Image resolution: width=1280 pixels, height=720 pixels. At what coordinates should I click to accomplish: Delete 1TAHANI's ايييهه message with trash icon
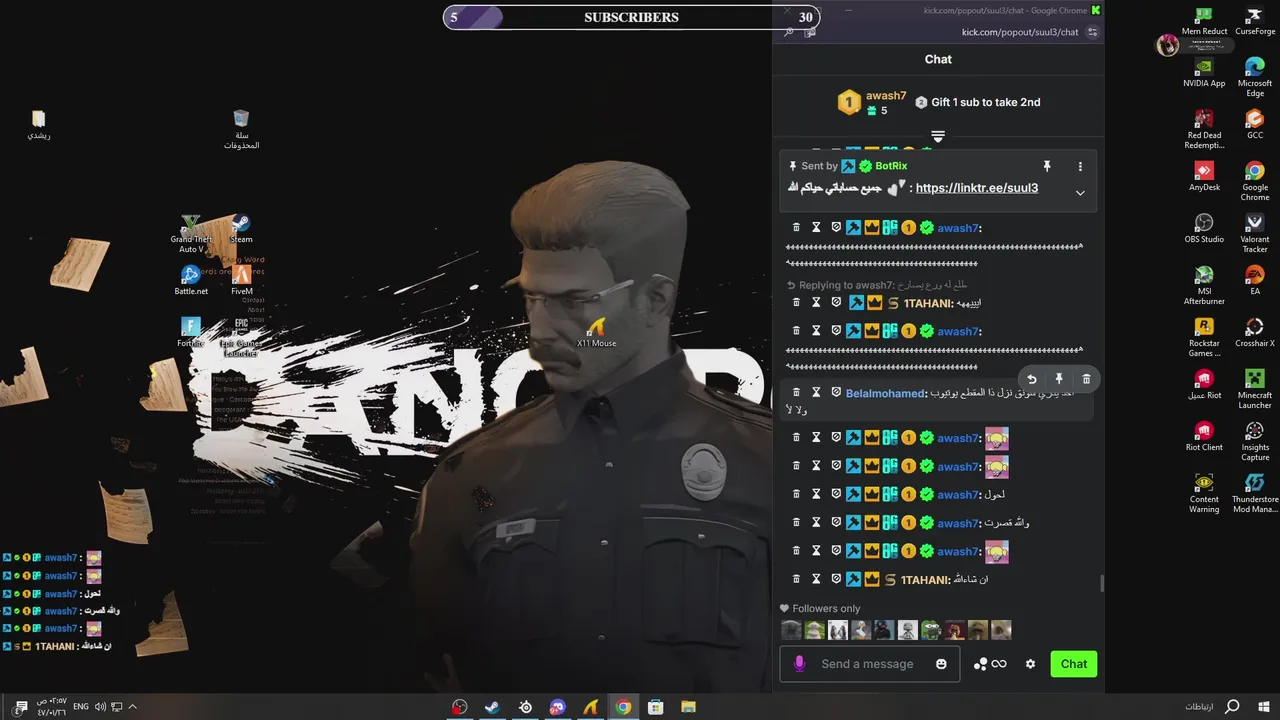[x=796, y=302]
